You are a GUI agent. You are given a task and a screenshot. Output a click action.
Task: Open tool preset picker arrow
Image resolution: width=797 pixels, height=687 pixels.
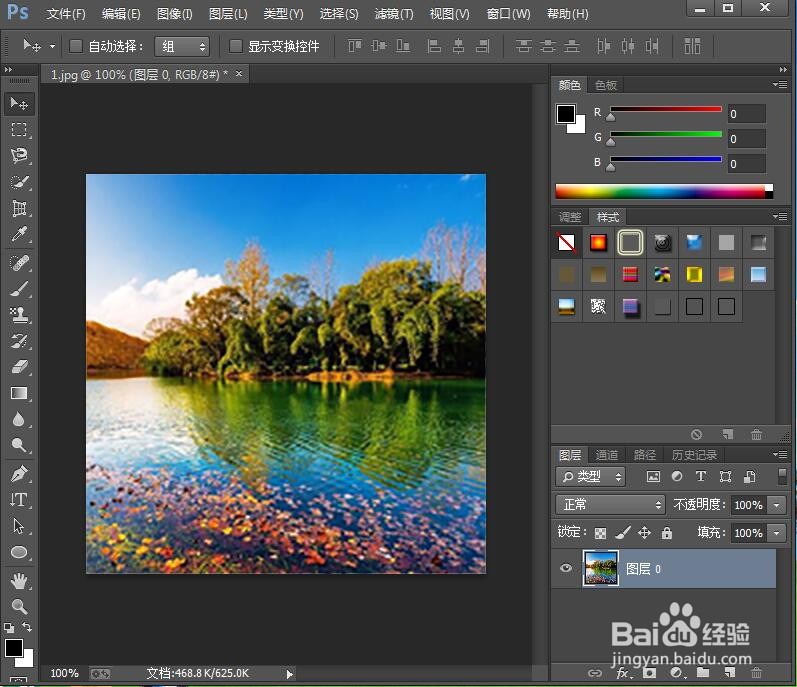coord(52,46)
